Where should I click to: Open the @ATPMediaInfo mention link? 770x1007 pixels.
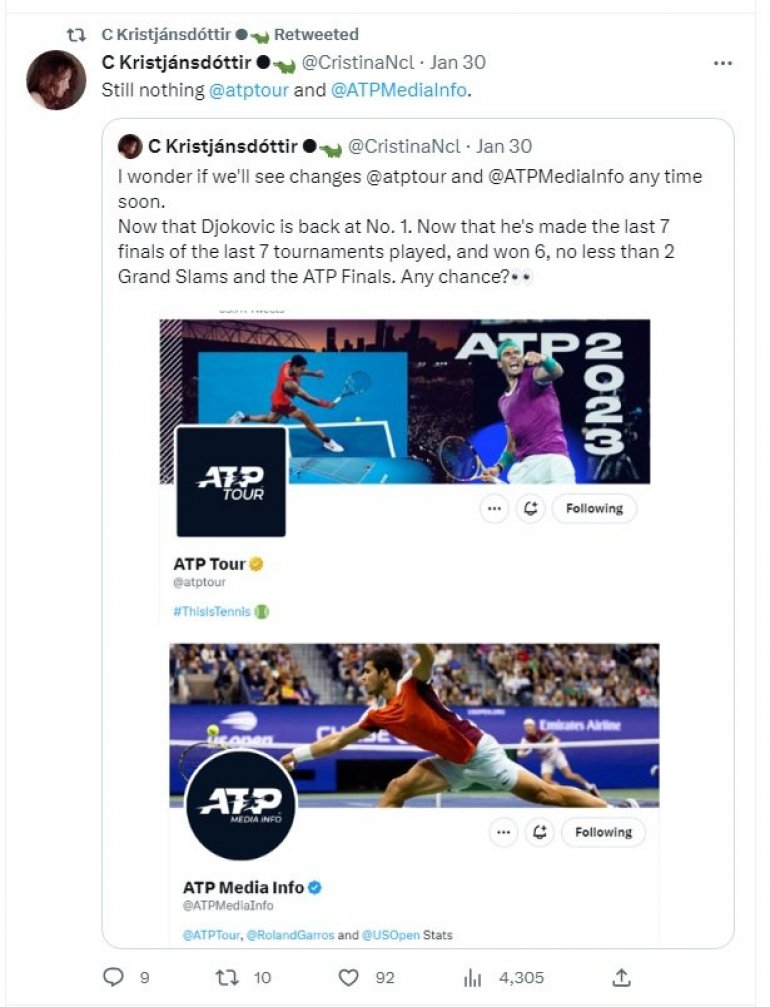tap(399, 90)
